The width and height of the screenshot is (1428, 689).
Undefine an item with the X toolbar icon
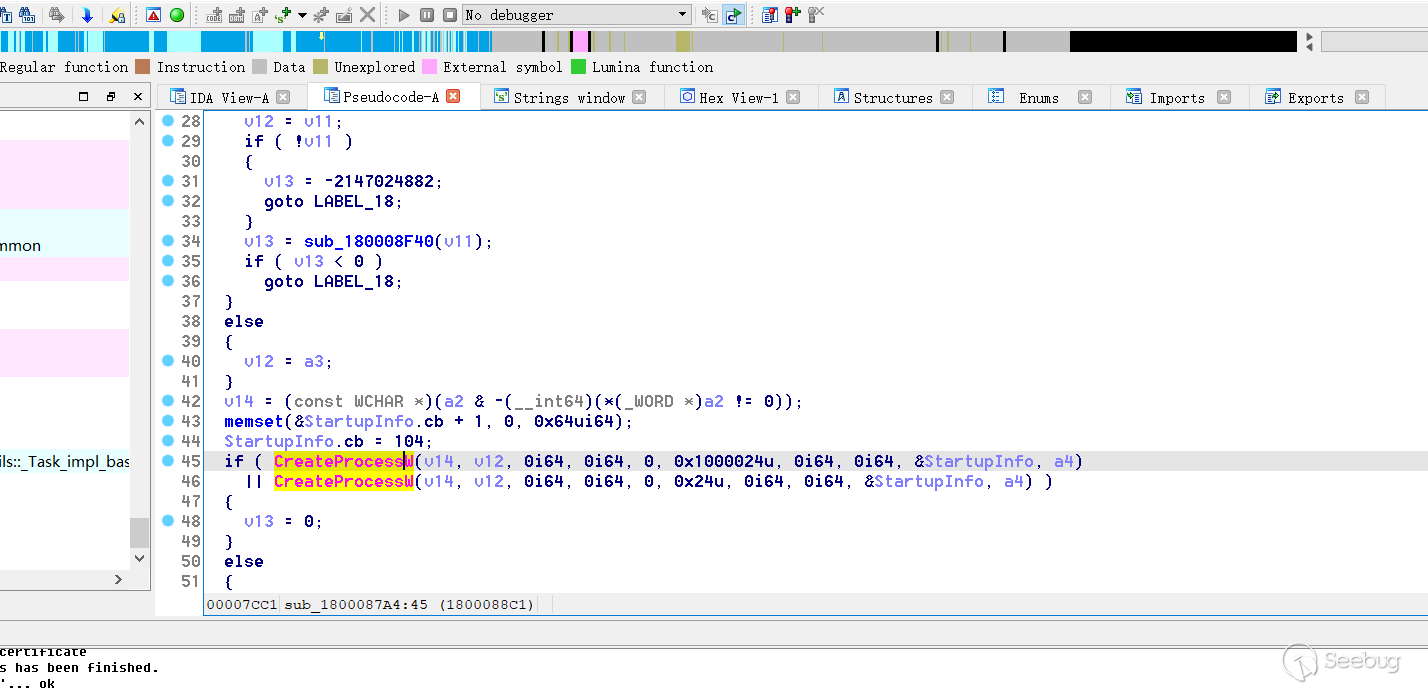pyautogui.click(x=367, y=14)
